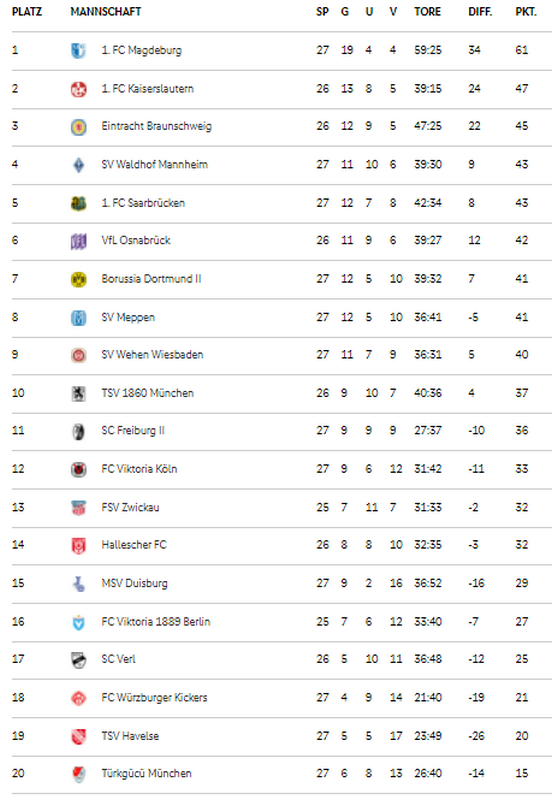The image size is (552, 800).
Task: Click the SV Waldhof Mannheim diamond crest
Action: click(78, 165)
